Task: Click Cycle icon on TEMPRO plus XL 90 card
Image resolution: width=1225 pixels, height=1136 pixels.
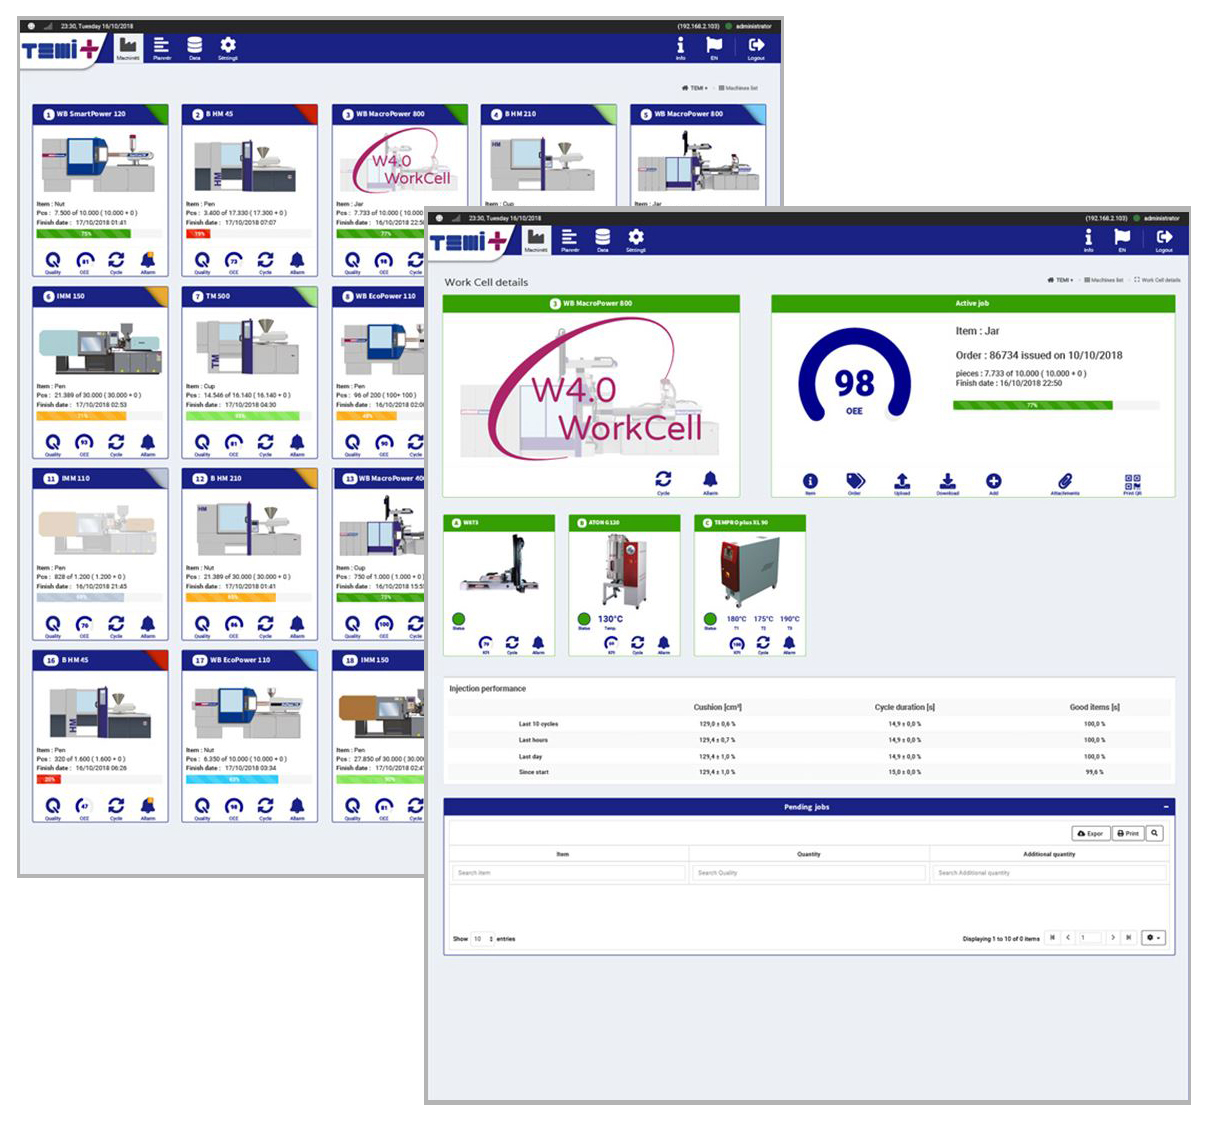Action: (x=763, y=643)
